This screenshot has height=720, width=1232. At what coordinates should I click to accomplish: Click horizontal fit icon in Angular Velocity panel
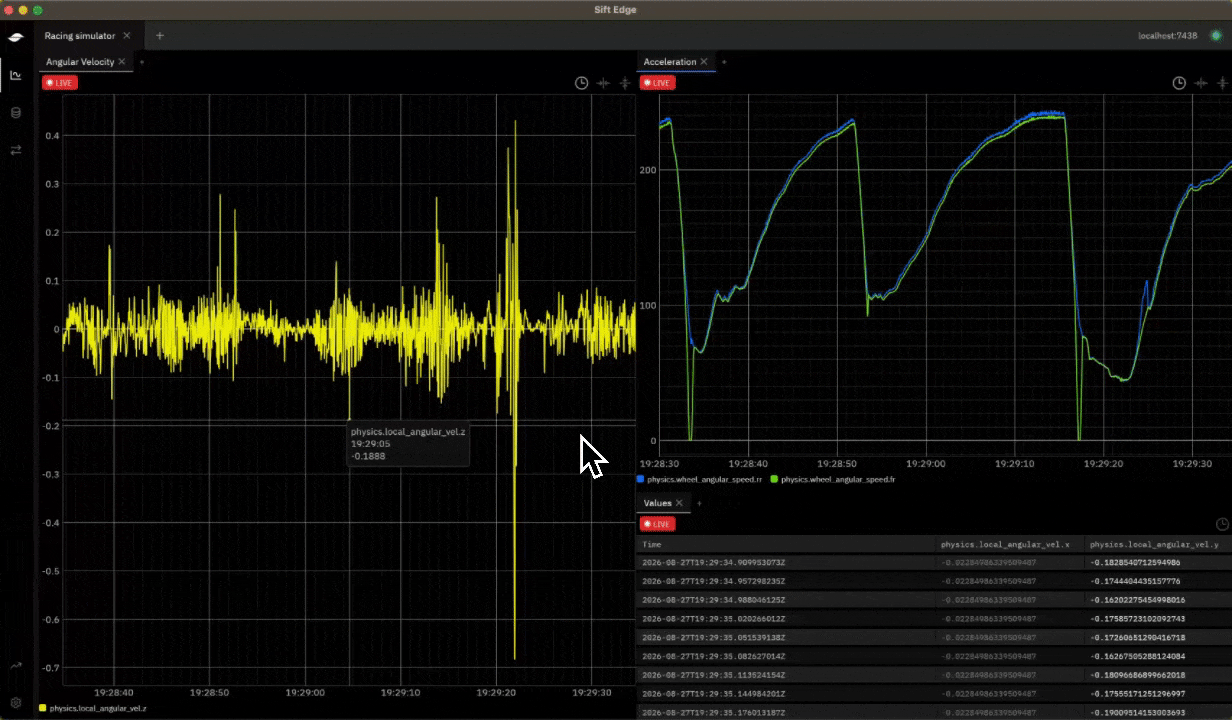603,83
